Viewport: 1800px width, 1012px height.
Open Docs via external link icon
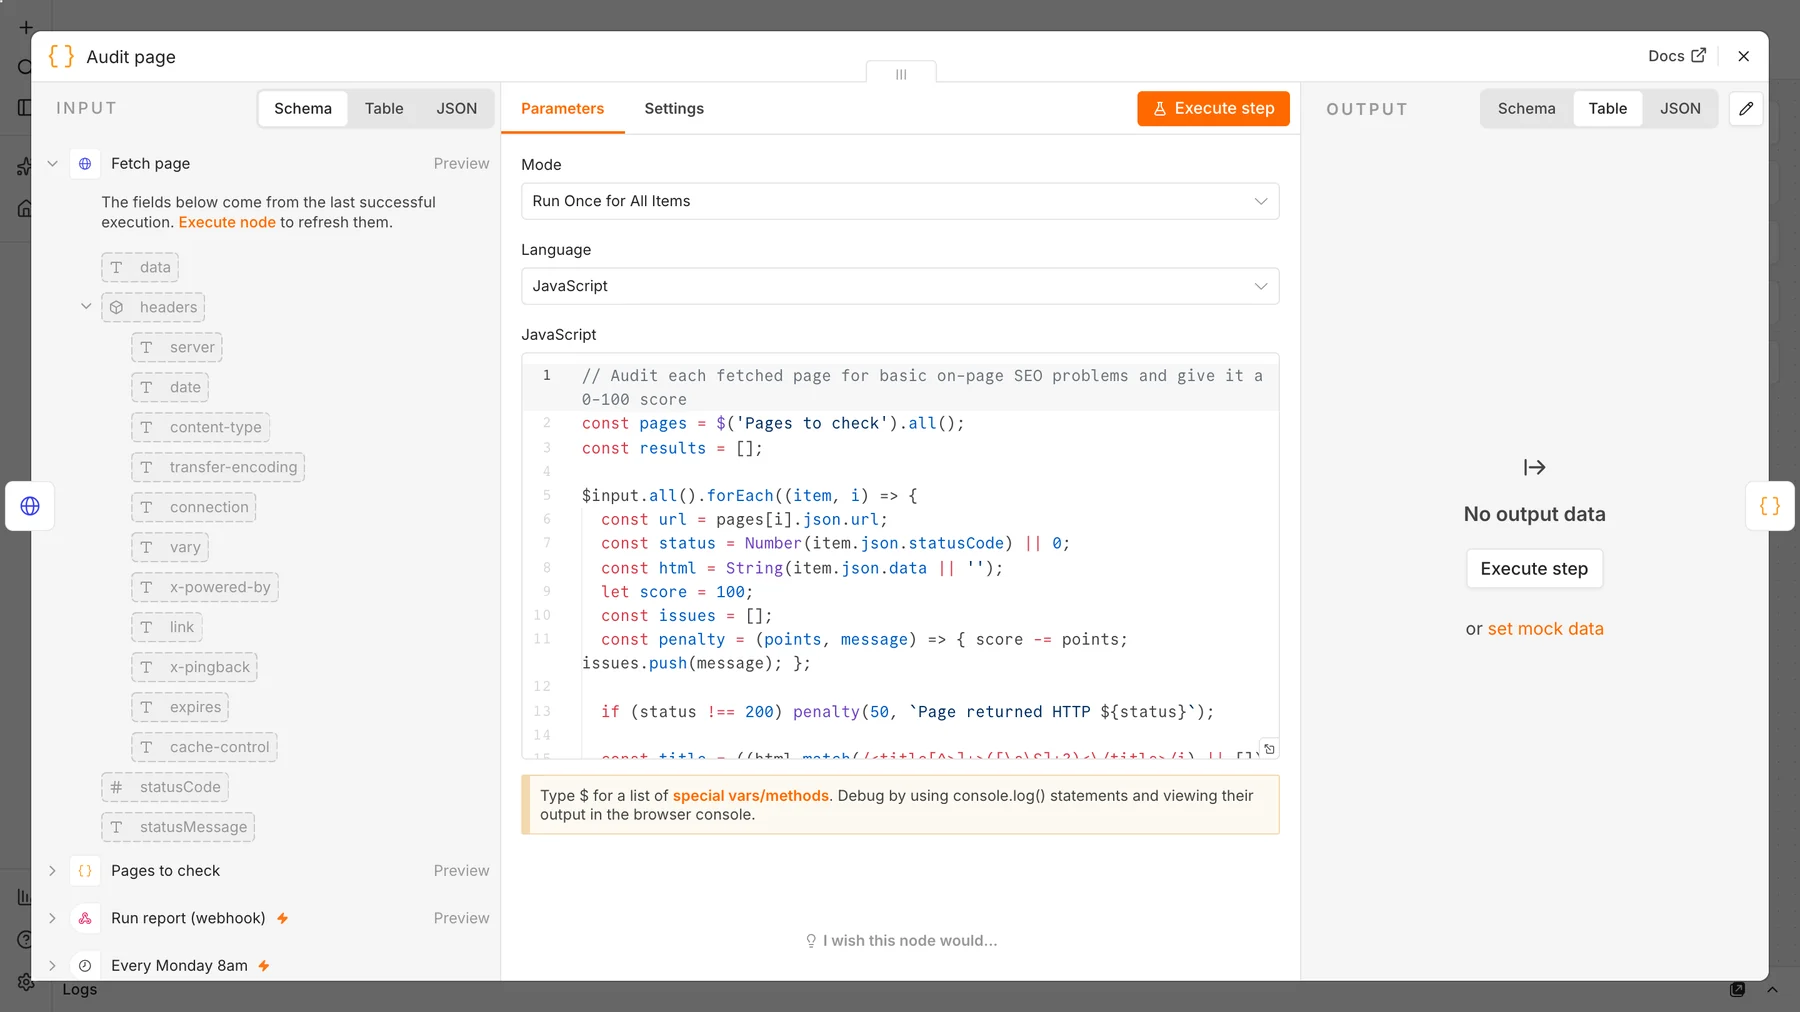pos(1698,56)
